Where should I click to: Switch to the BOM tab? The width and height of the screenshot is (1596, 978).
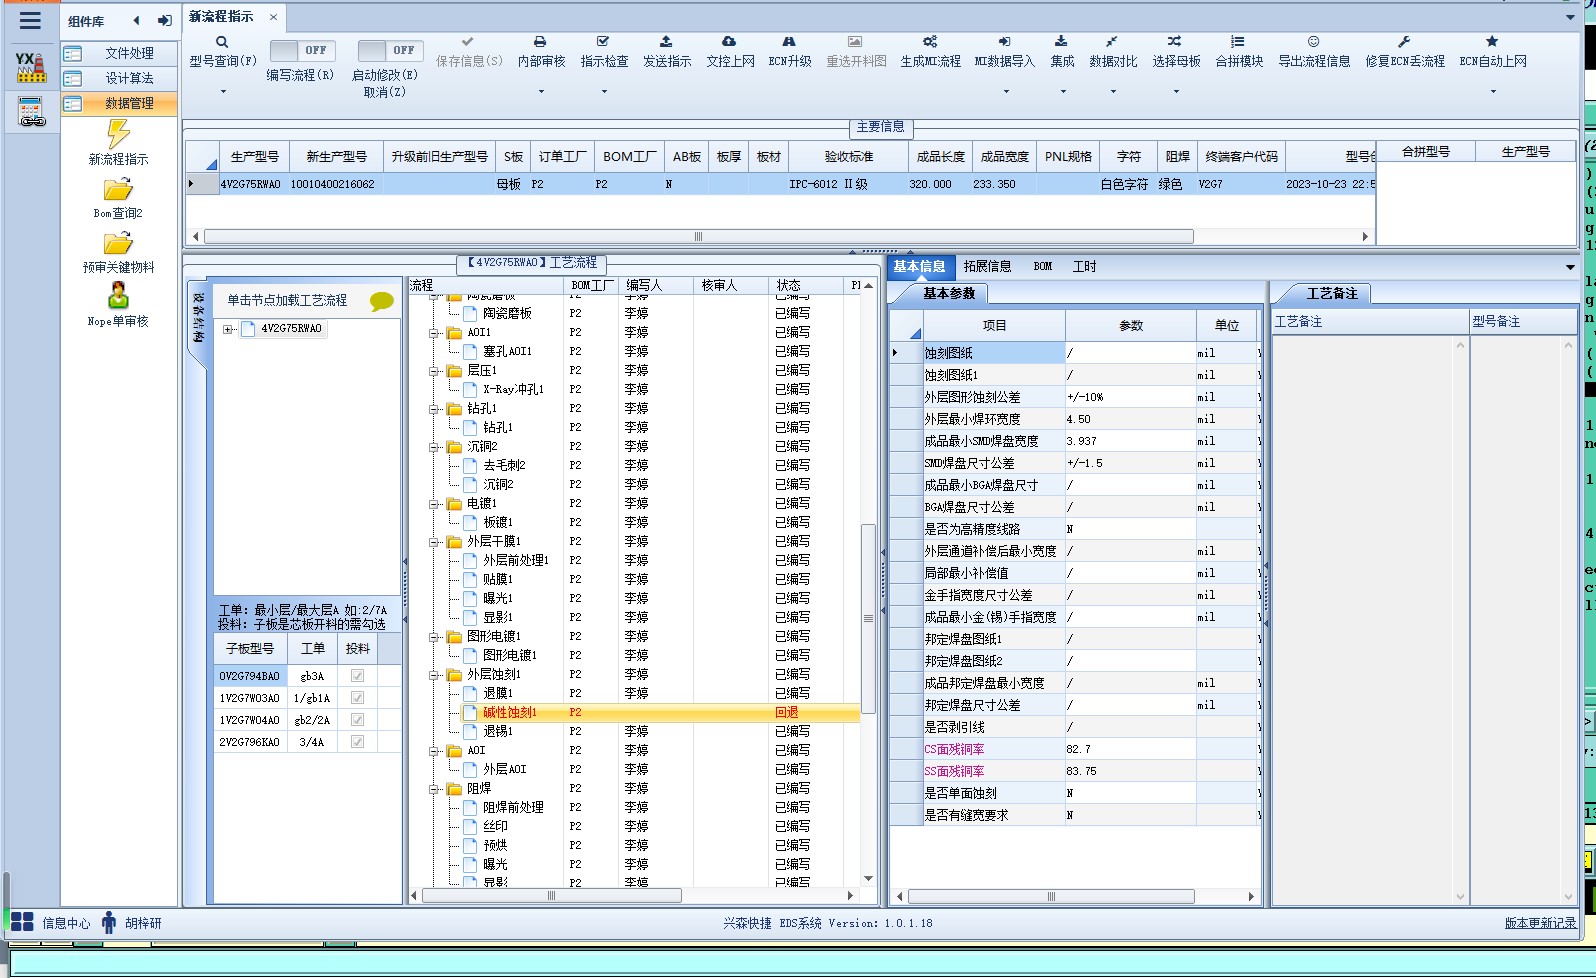(1043, 267)
